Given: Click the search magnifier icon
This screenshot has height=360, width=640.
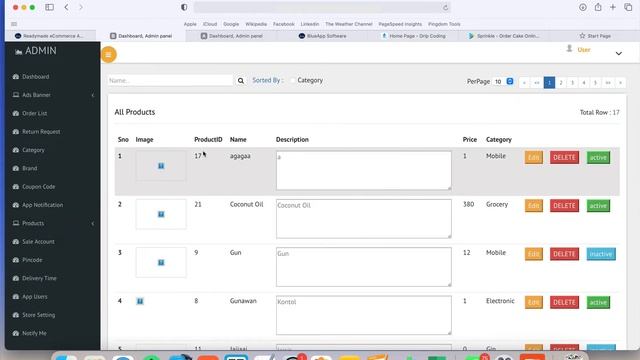Looking at the screenshot, I should pyautogui.click(x=241, y=81).
